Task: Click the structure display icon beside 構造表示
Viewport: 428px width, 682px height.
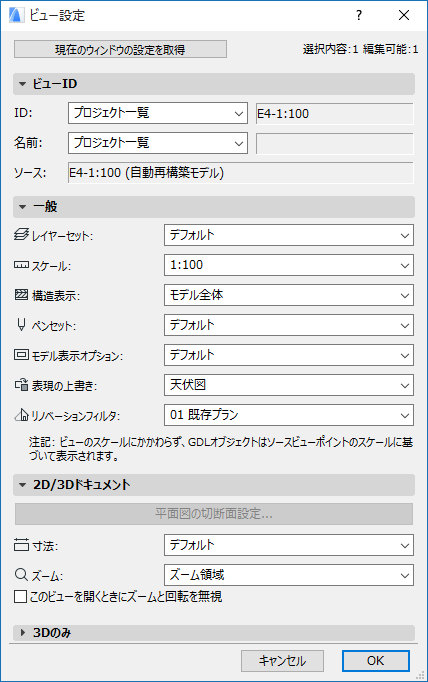Action: pos(21,295)
